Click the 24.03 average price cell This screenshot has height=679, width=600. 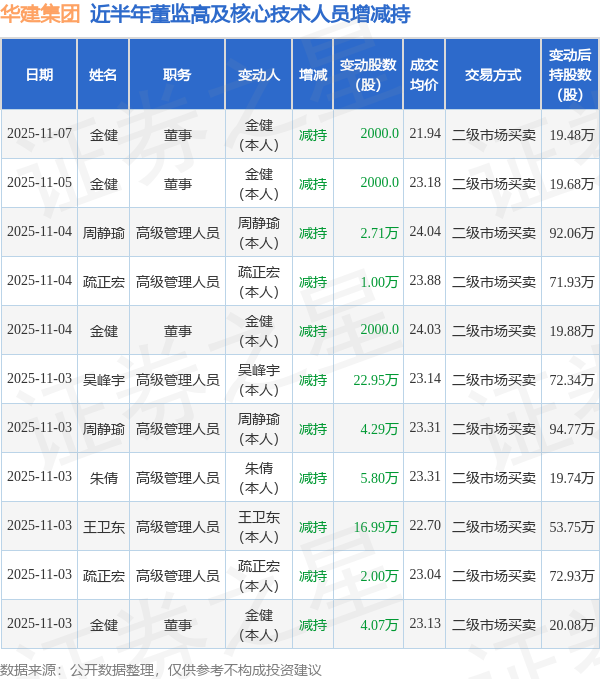pyautogui.click(x=425, y=329)
